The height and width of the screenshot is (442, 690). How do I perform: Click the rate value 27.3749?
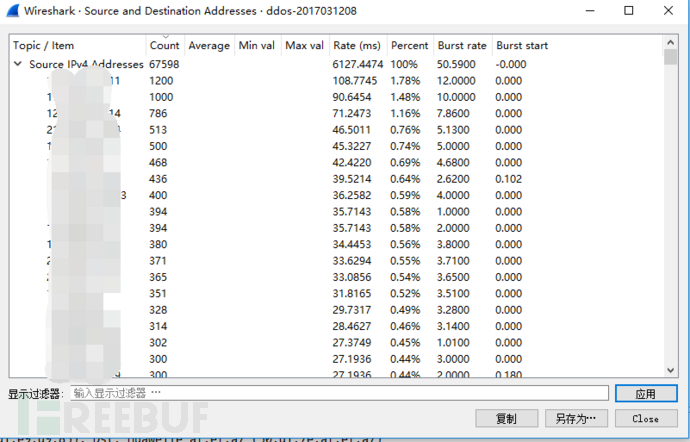click(x=352, y=343)
